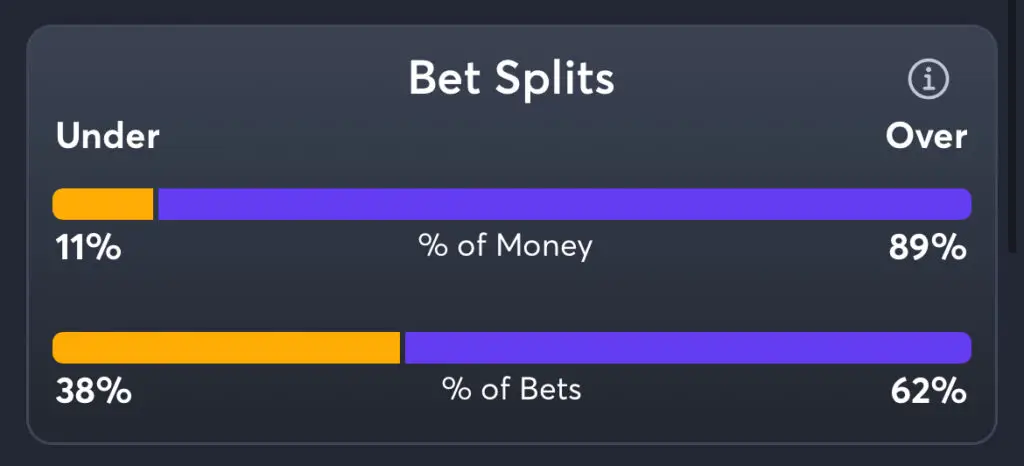
Task: Click the Bet Splits title
Action: [x=511, y=79]
